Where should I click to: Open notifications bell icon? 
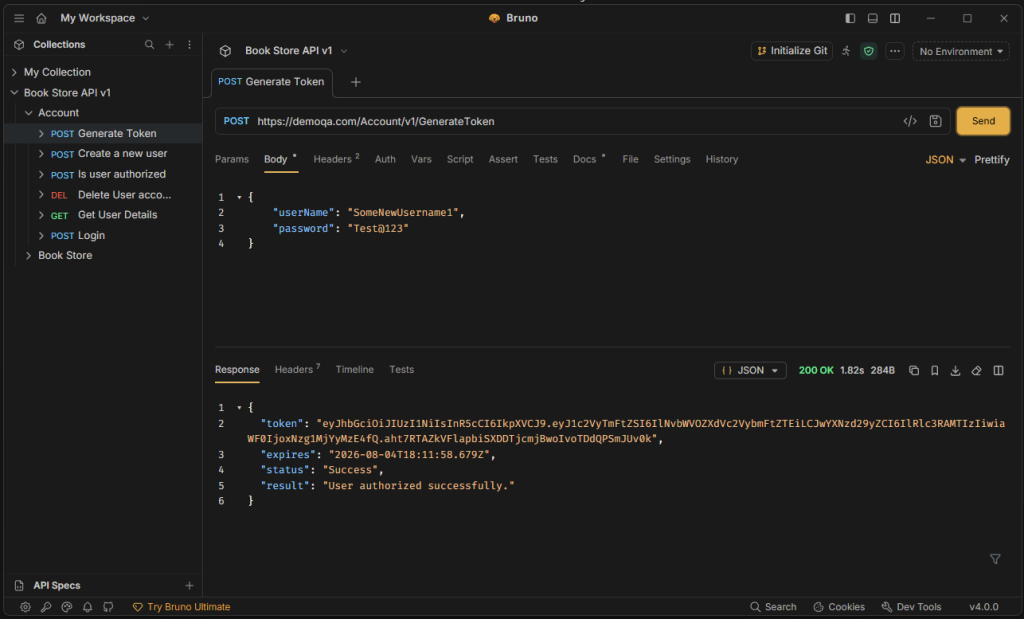88,607
